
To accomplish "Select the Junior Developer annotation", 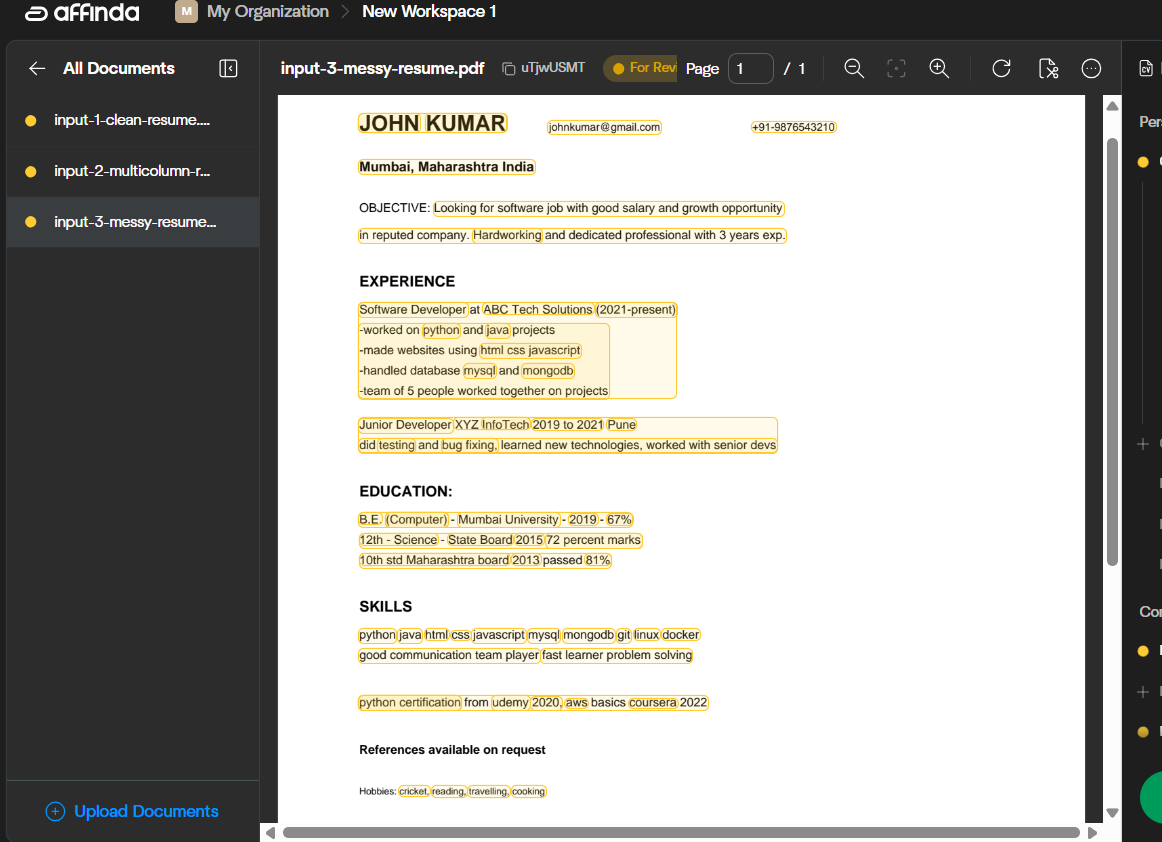I will pyautogui.click(x=405, y=425).
